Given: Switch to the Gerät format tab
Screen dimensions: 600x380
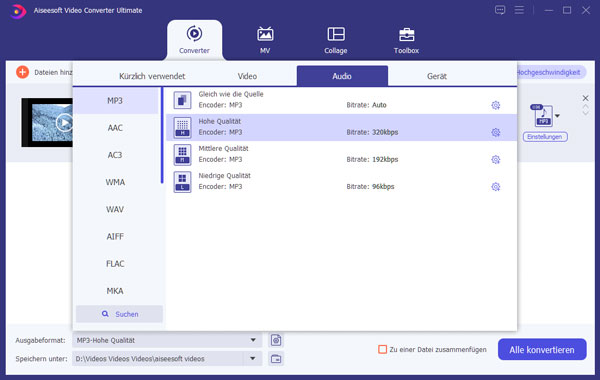Looking at the screenshot, I should (x=437, y=76).
